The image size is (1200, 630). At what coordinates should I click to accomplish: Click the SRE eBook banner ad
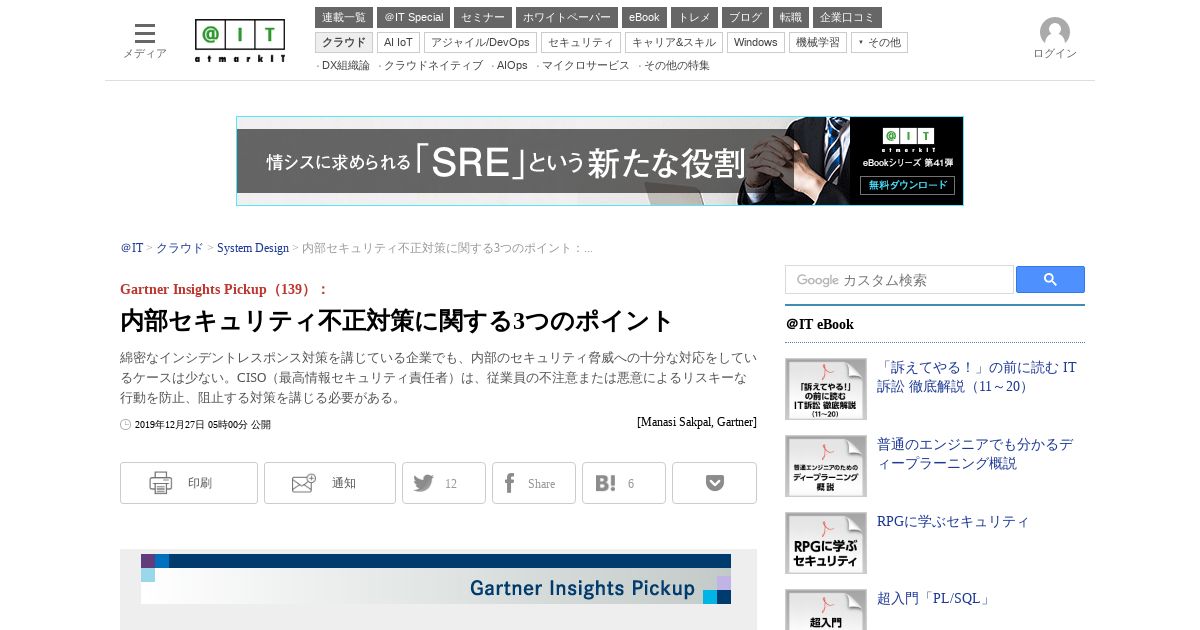(x=600, y=161)
